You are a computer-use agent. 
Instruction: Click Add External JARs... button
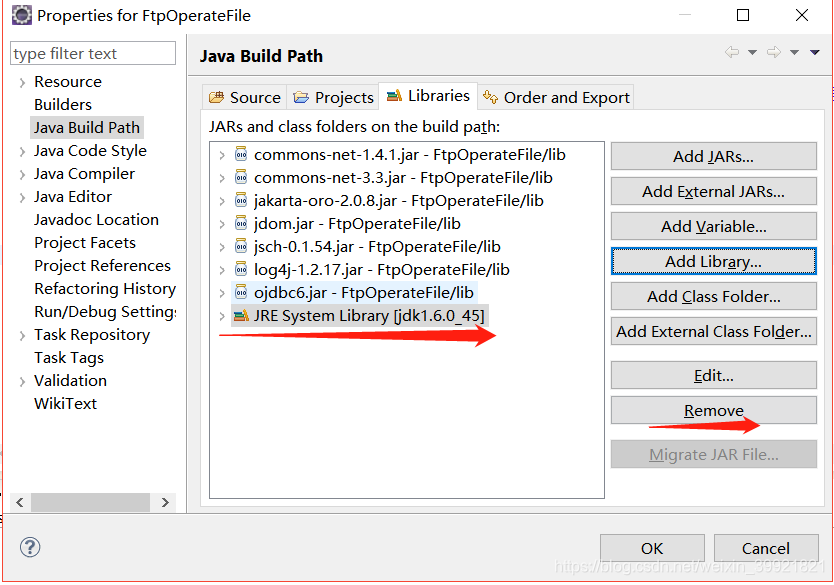coord(713,191)
